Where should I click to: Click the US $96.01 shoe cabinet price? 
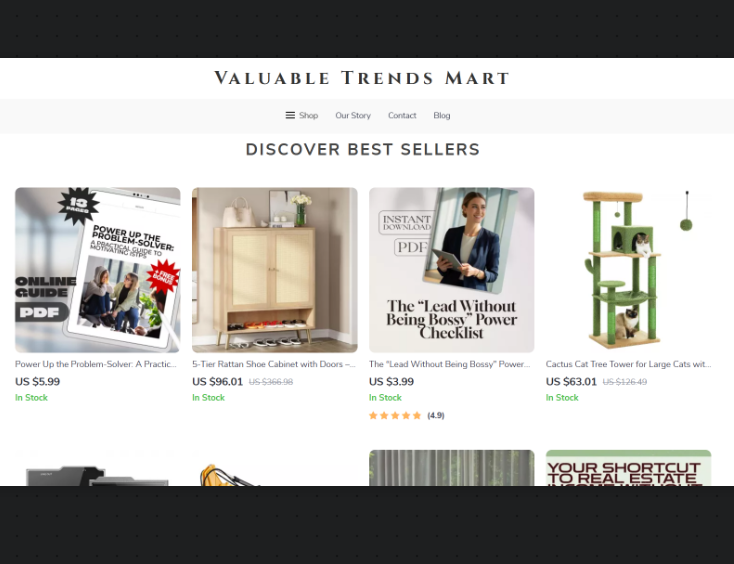(217, 382)
